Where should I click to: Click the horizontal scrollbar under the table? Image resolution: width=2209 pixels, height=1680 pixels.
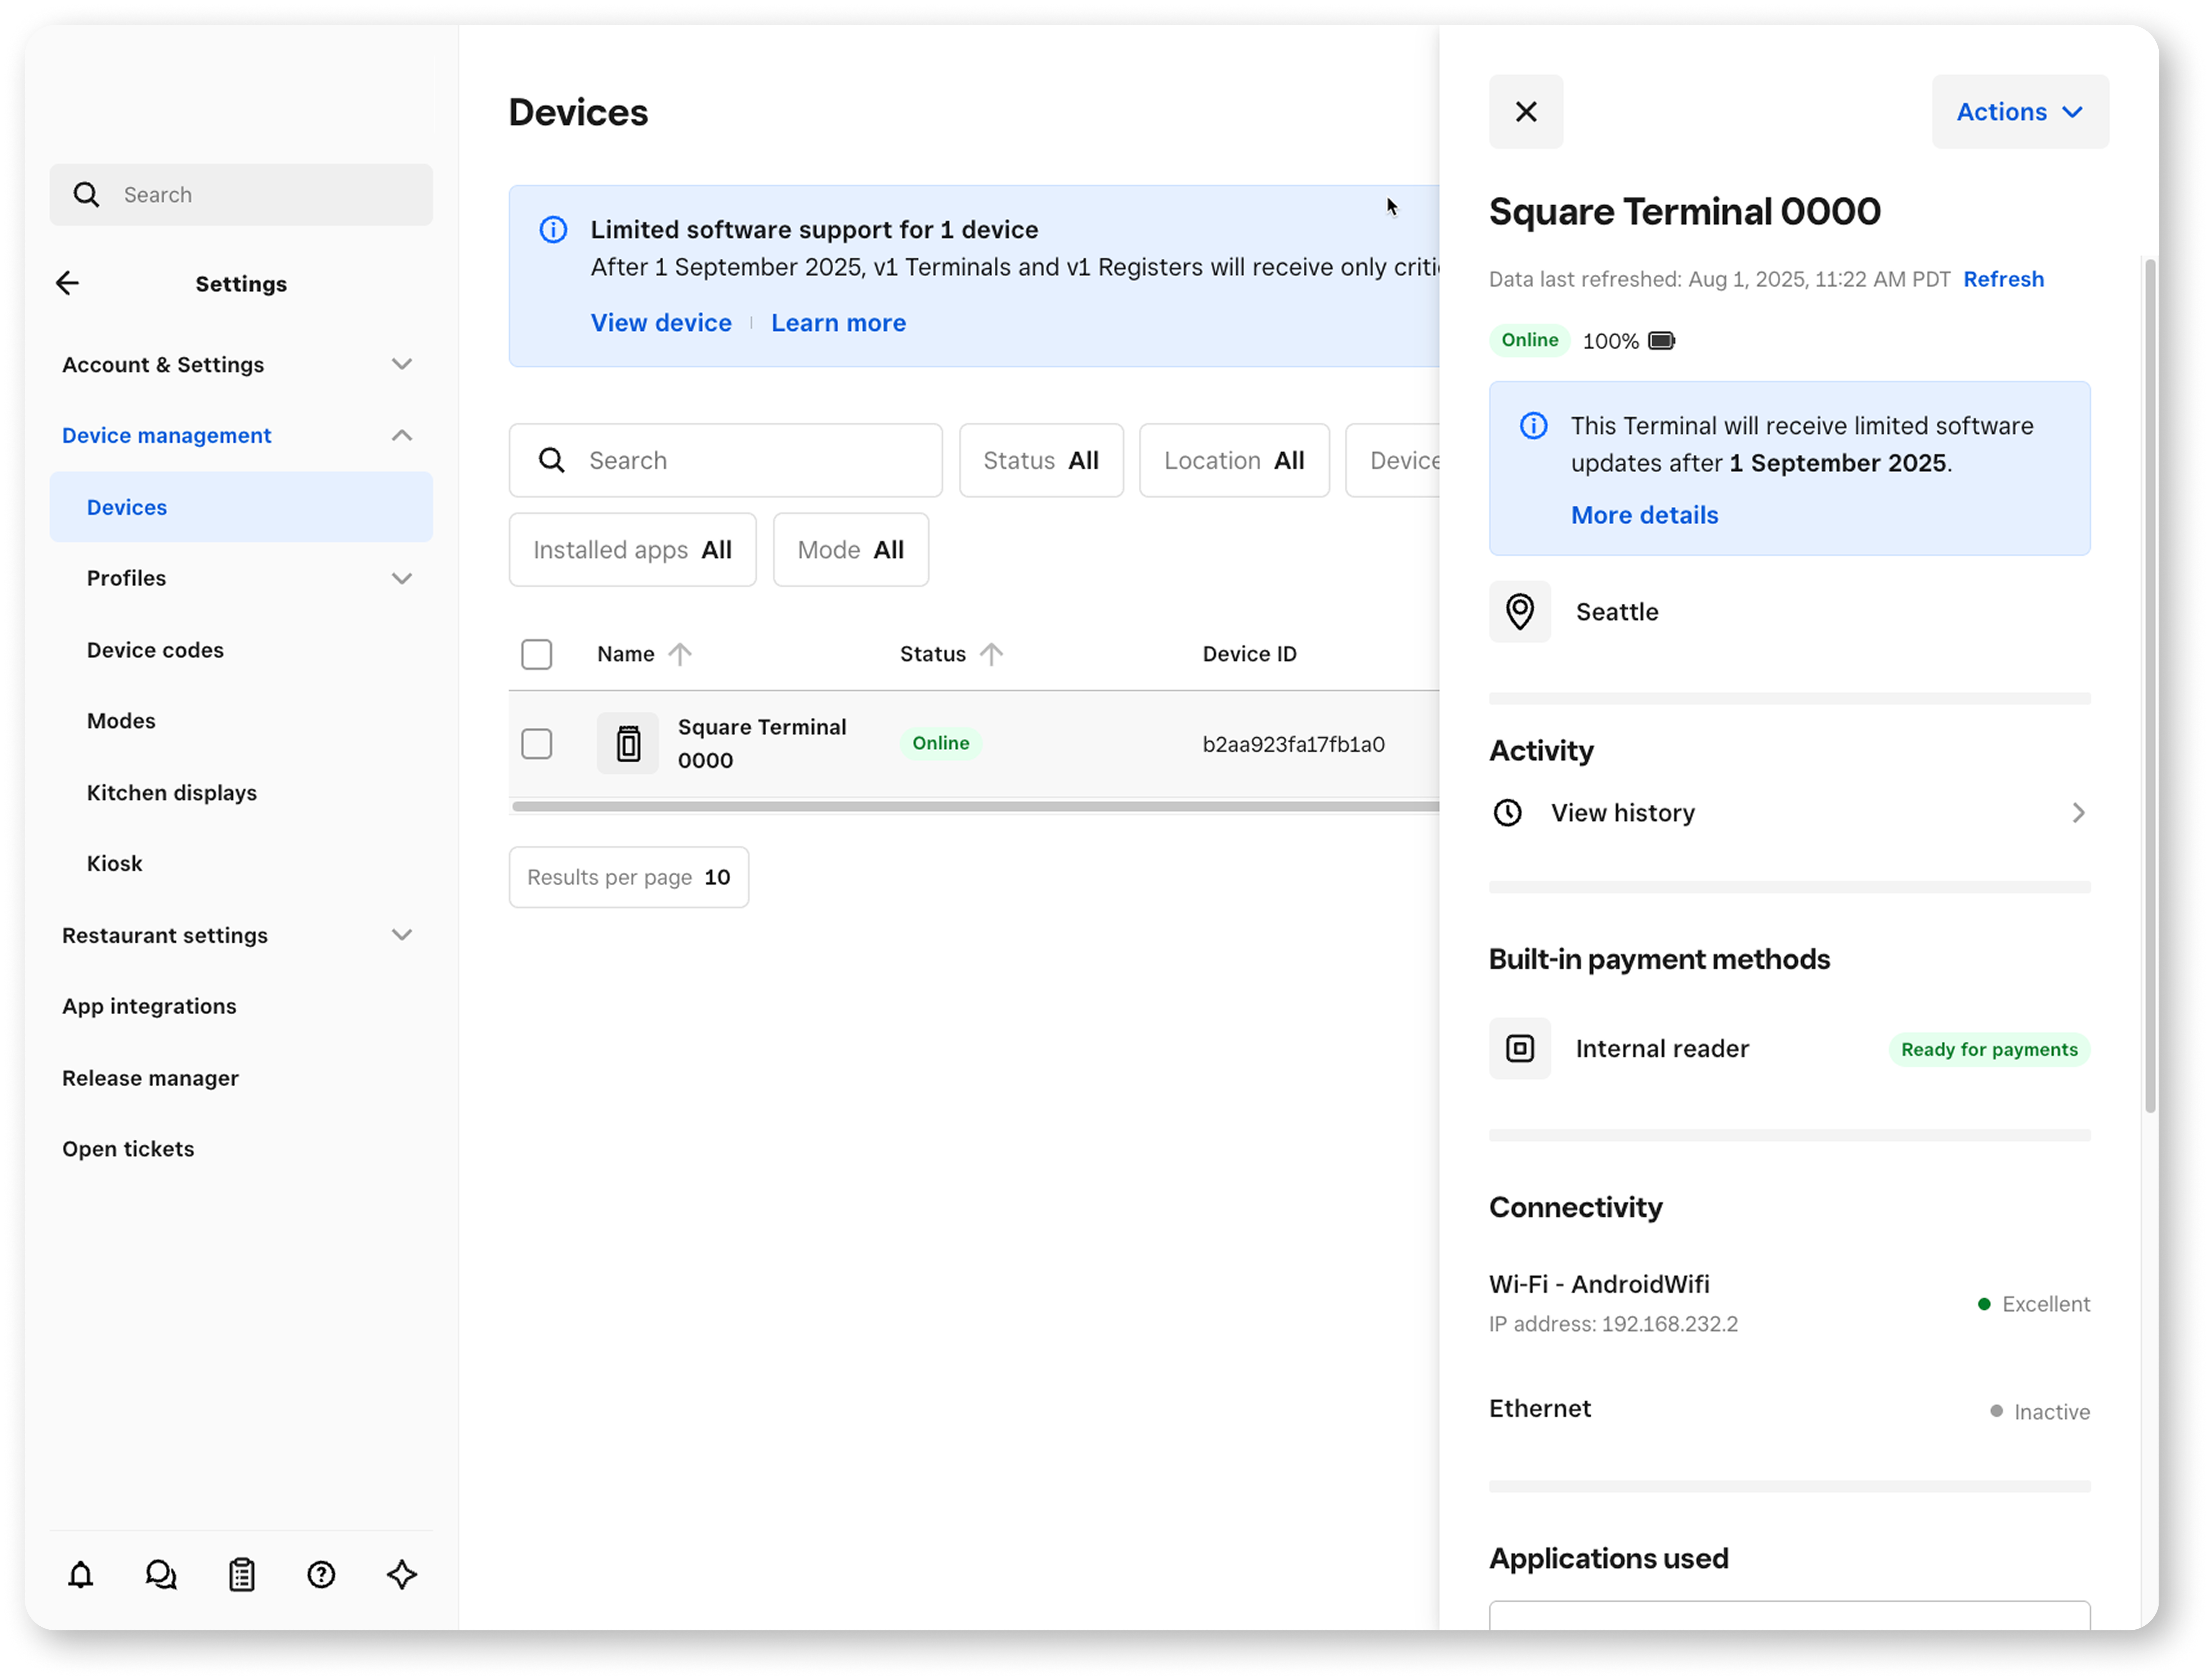[975, 806]
